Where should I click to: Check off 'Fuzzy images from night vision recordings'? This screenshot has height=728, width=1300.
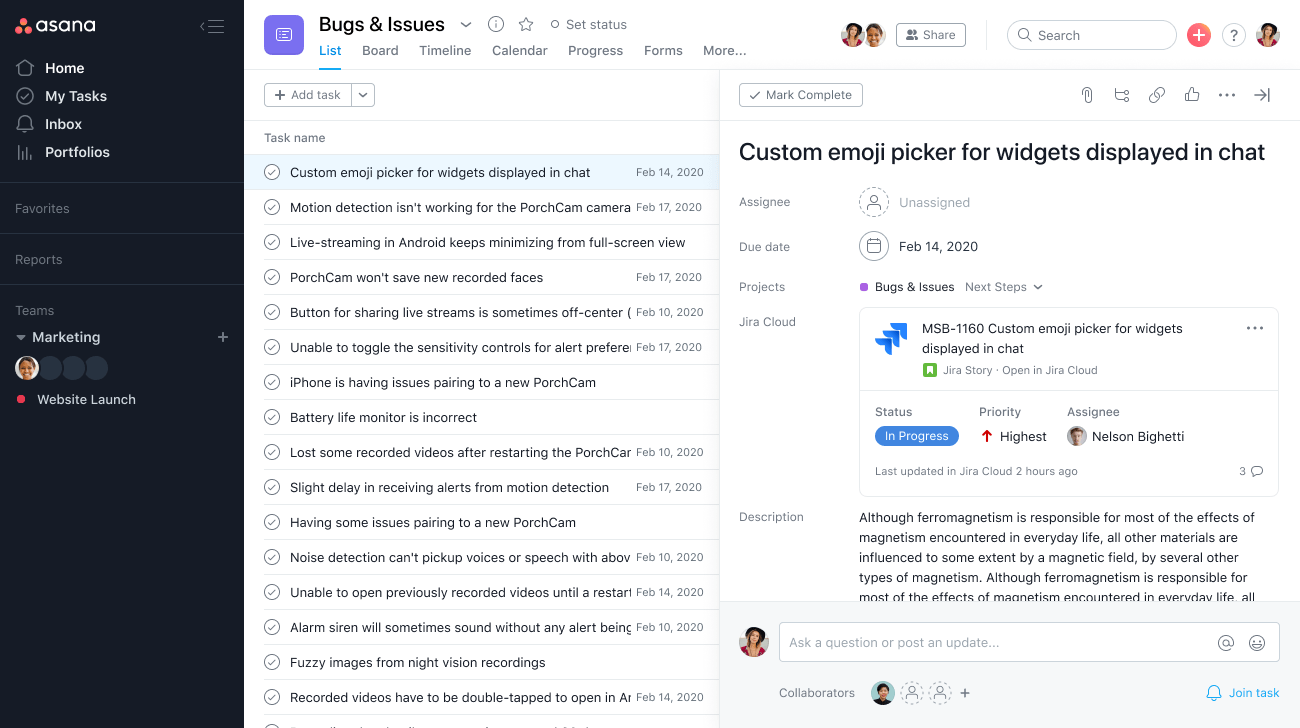point(272,662)
